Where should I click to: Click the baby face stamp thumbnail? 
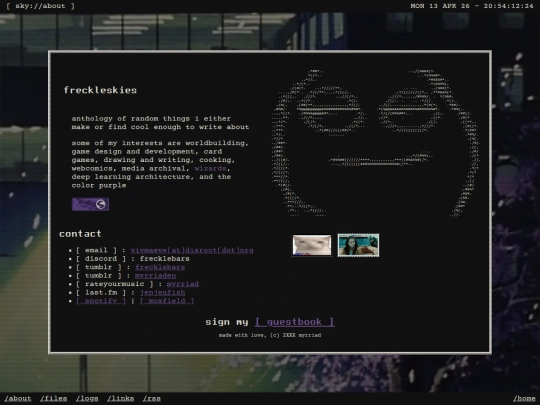pos(312,245)
